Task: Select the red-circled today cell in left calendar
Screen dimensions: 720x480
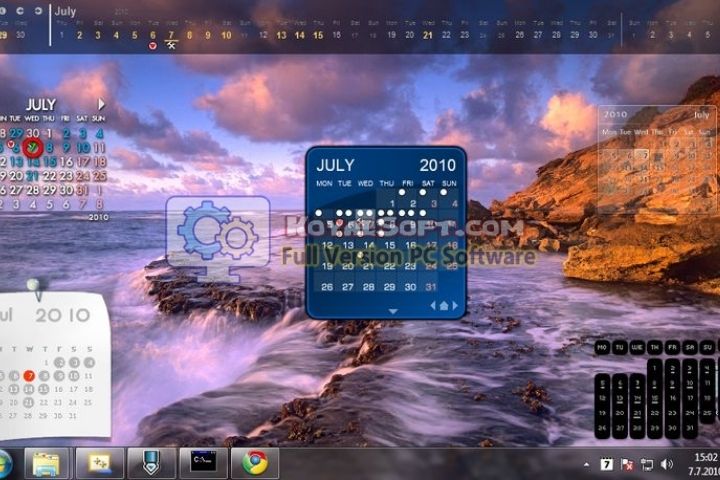Action: tap(33, 147)
